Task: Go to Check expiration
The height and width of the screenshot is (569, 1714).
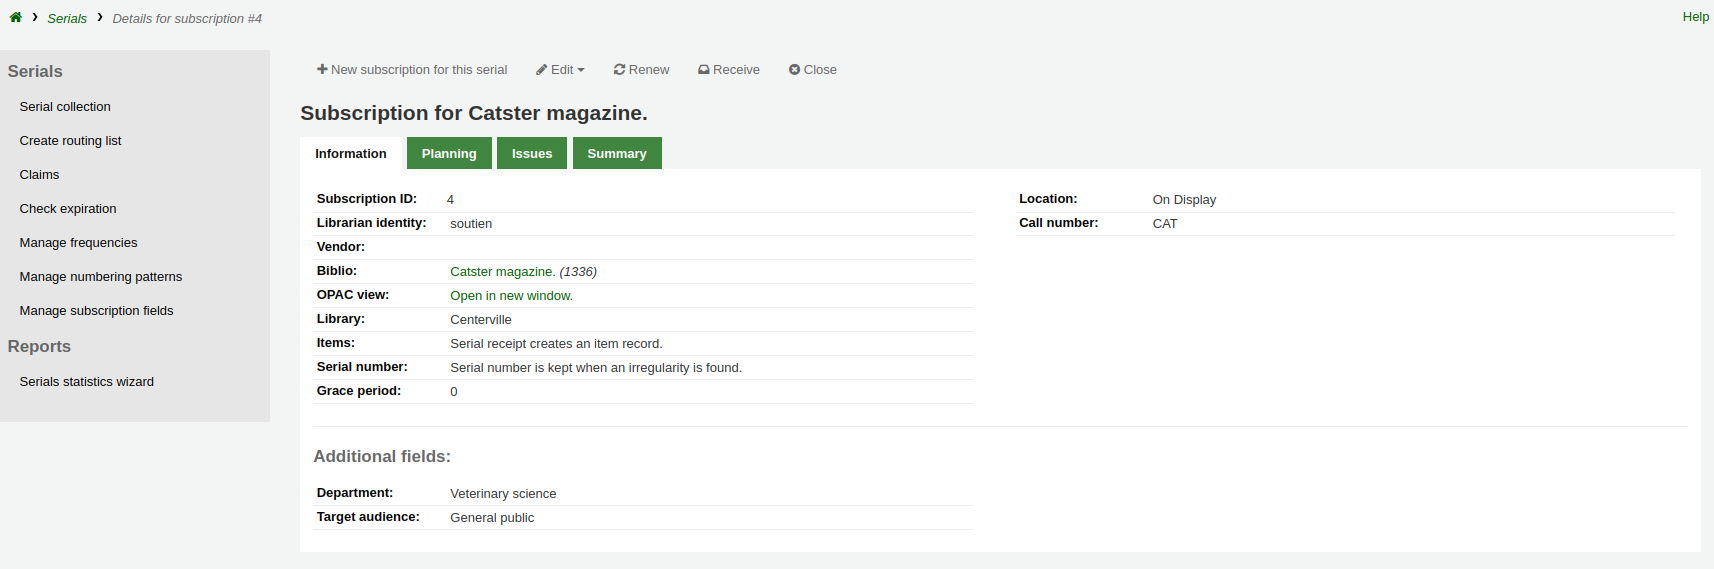Action: pos(68,209)
